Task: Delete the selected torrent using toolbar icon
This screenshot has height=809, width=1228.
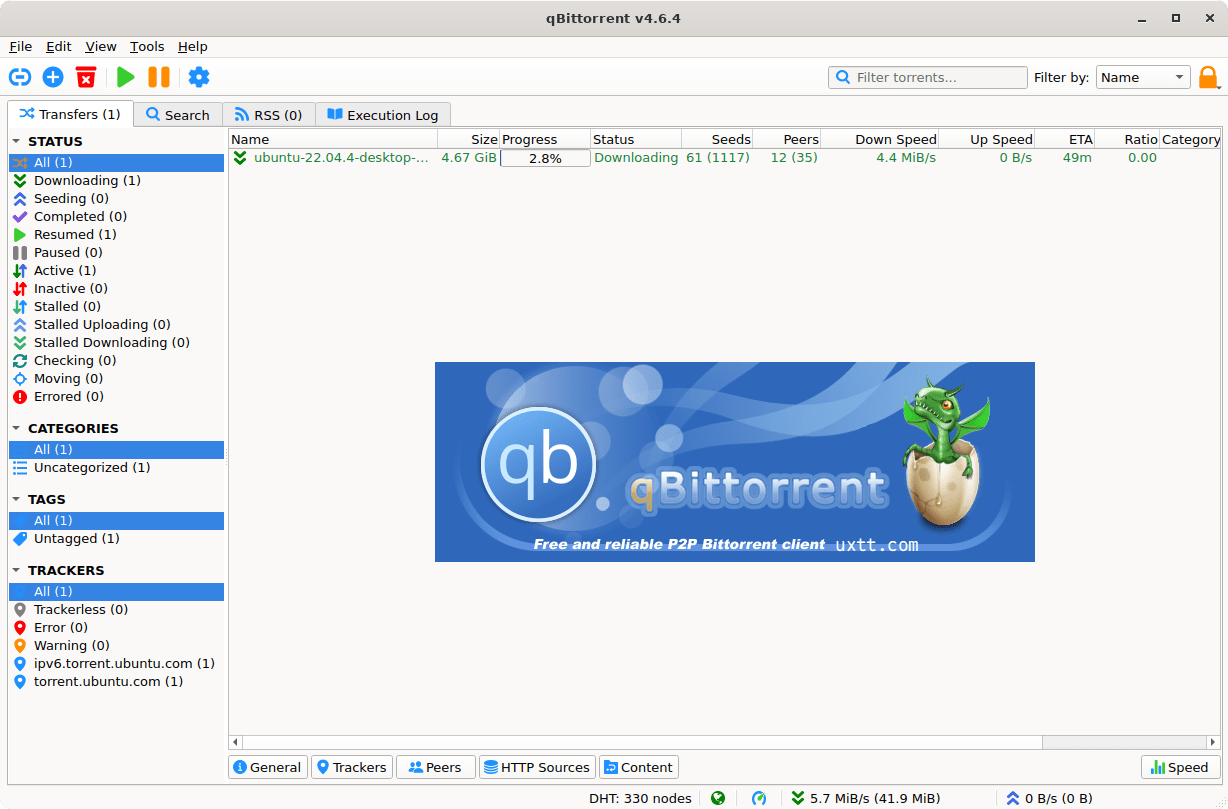Action: pos(85,77)
